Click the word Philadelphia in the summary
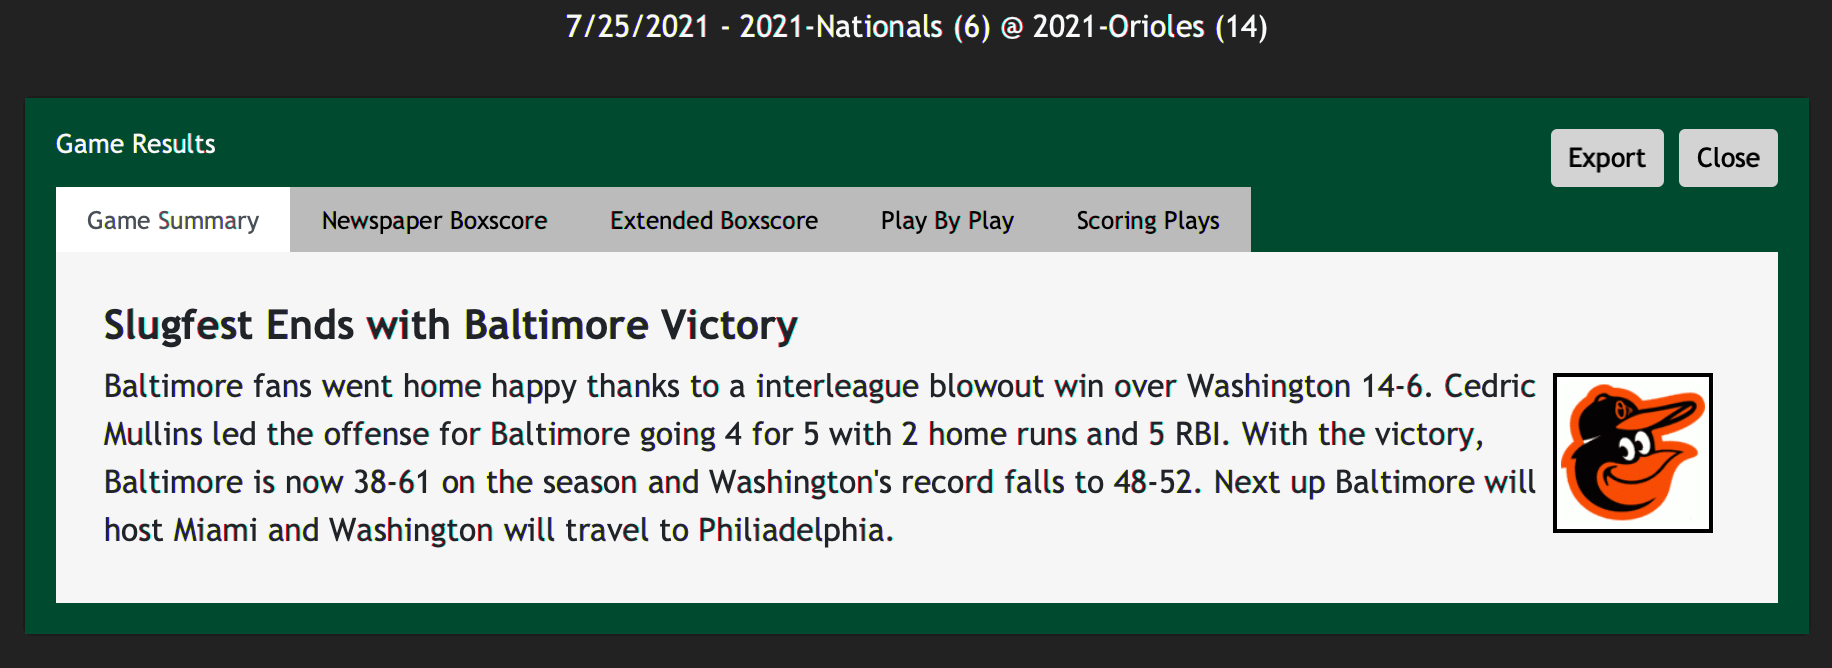 point(791,531)
